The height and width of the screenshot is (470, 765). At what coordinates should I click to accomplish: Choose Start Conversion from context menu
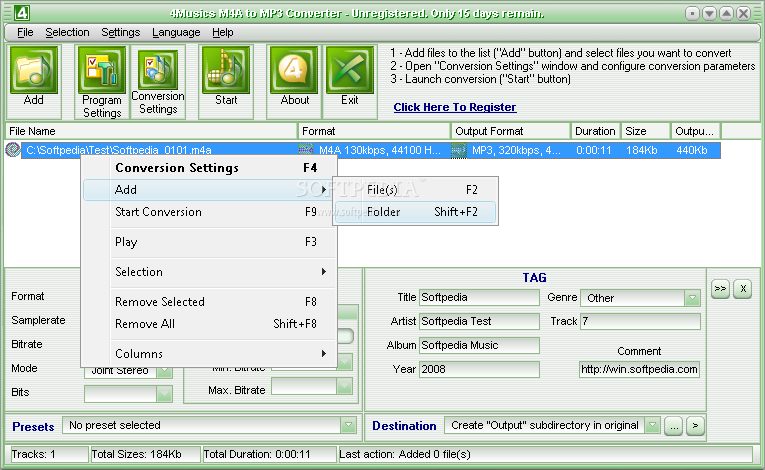point(210,212)
